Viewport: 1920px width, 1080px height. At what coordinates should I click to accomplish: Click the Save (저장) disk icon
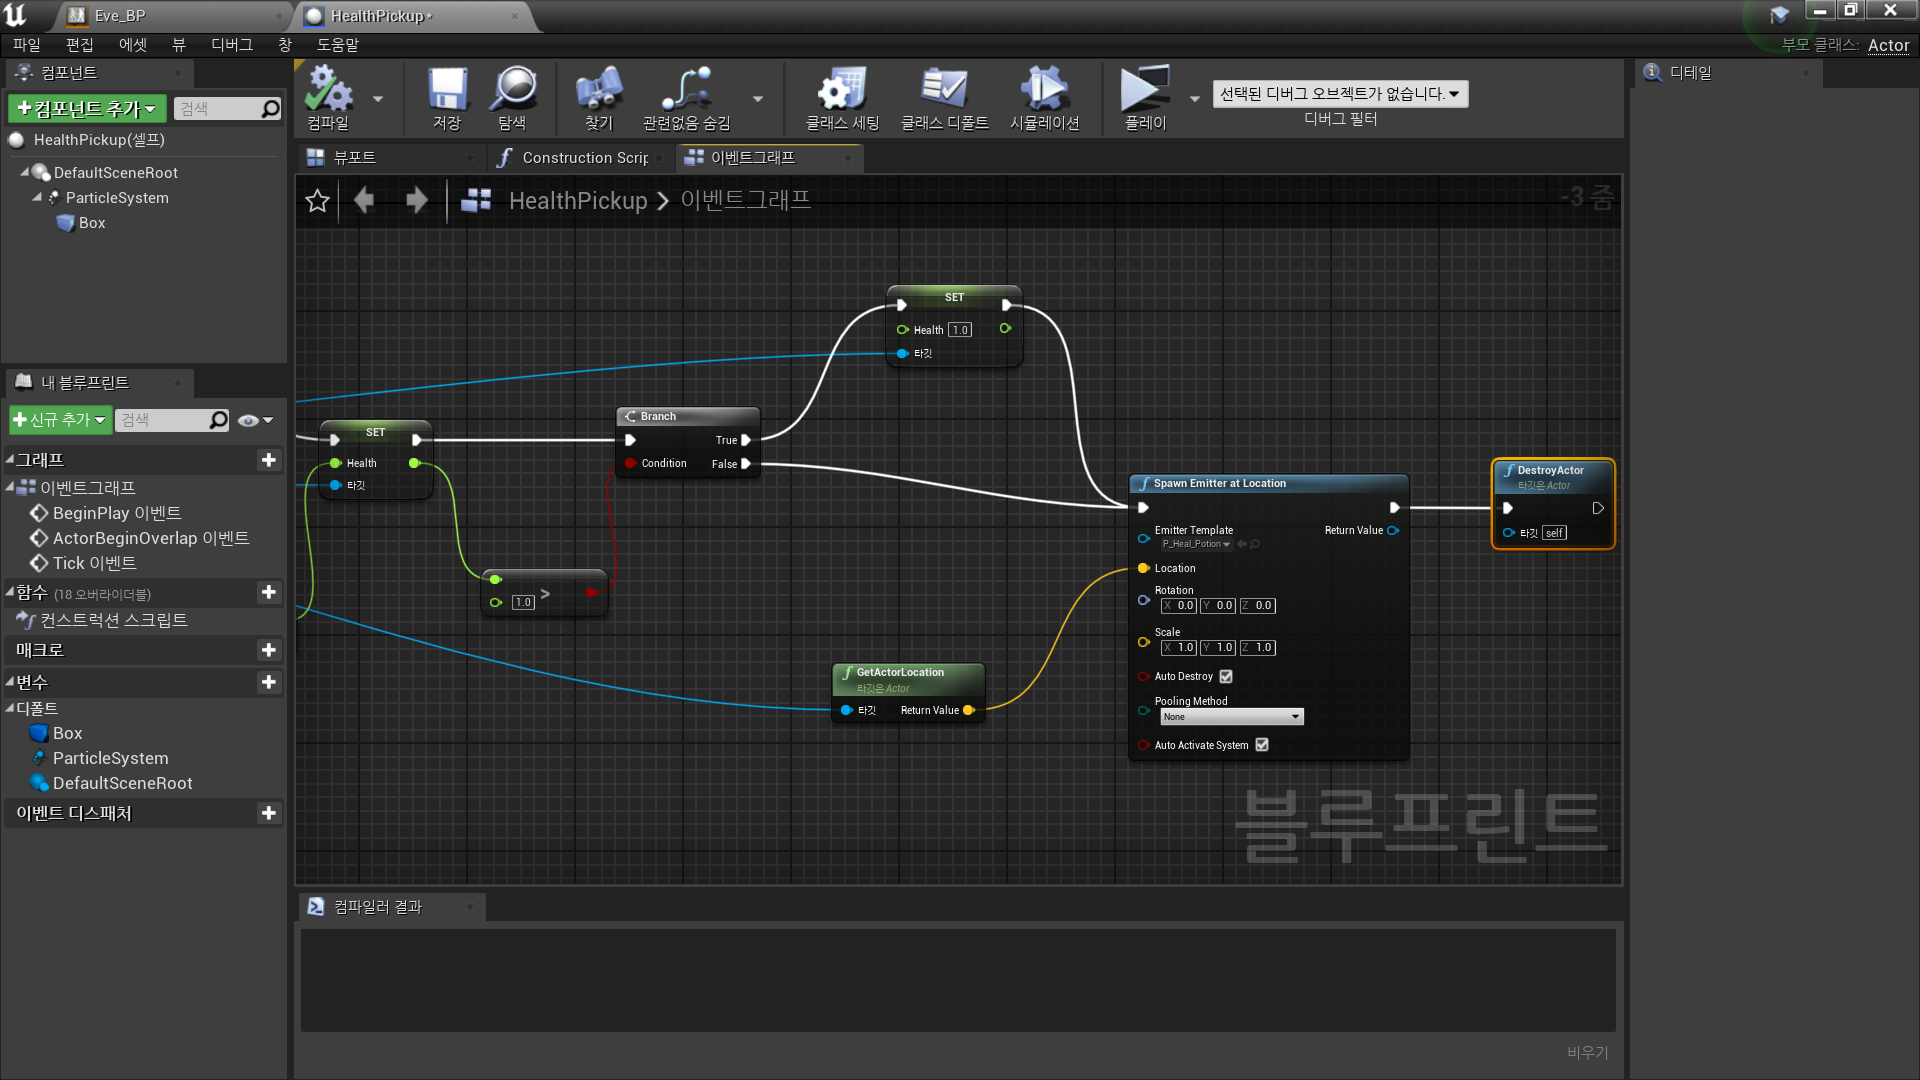tap(447, 90)
